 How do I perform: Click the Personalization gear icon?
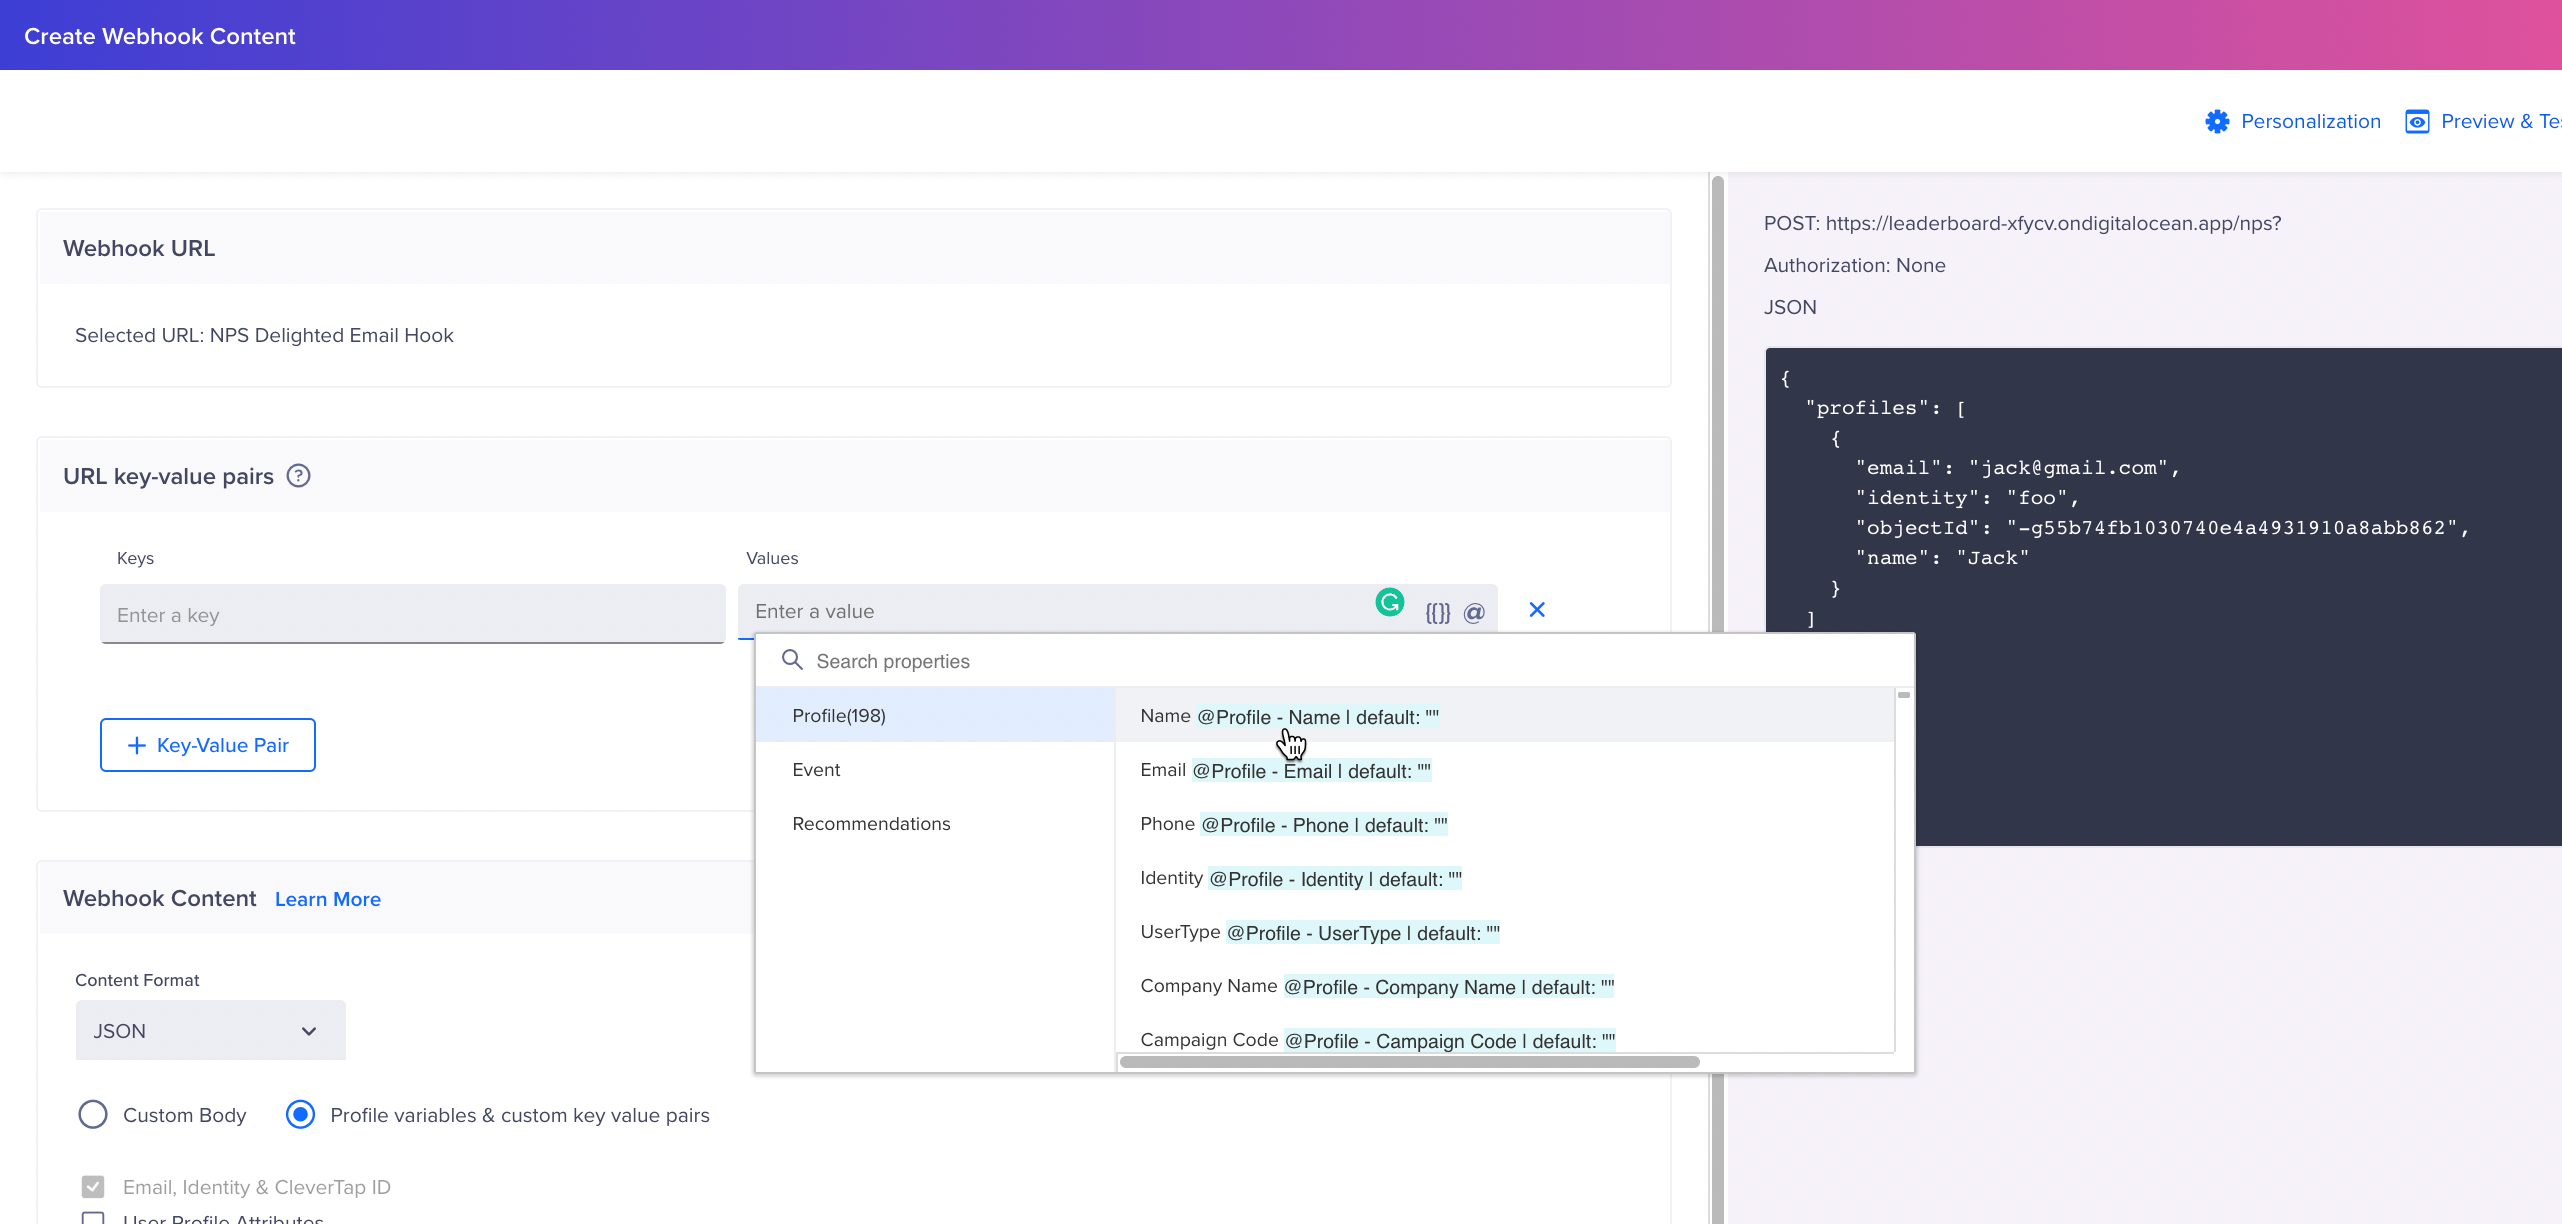[2217, 121]
